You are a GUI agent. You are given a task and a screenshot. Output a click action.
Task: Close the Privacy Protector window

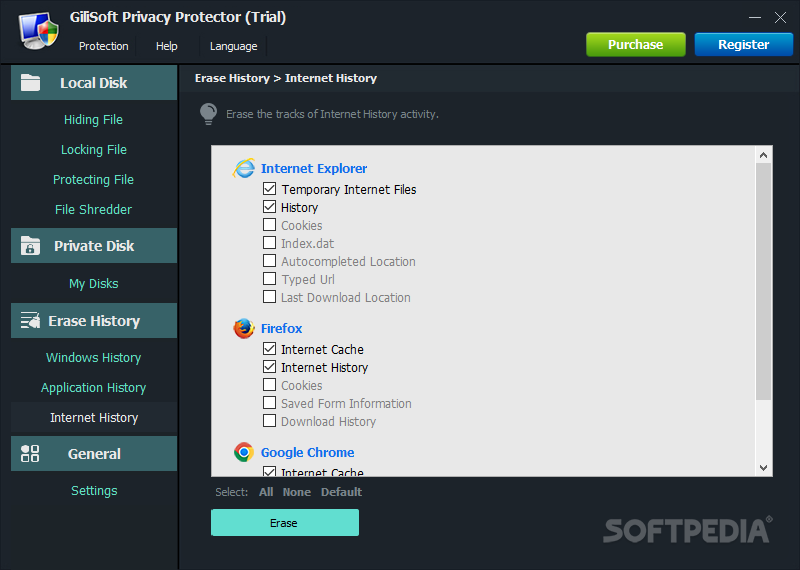click(780, 17)
